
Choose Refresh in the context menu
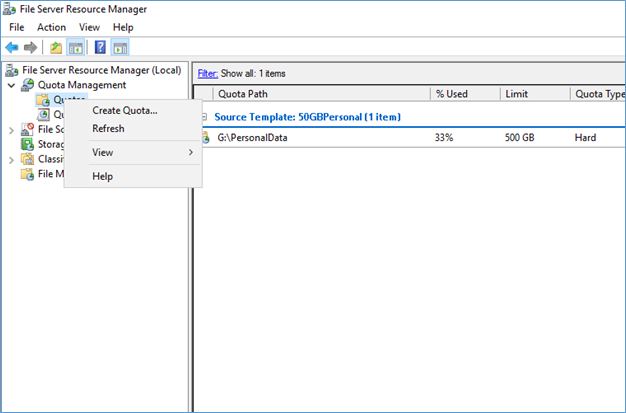click(108, 128)
